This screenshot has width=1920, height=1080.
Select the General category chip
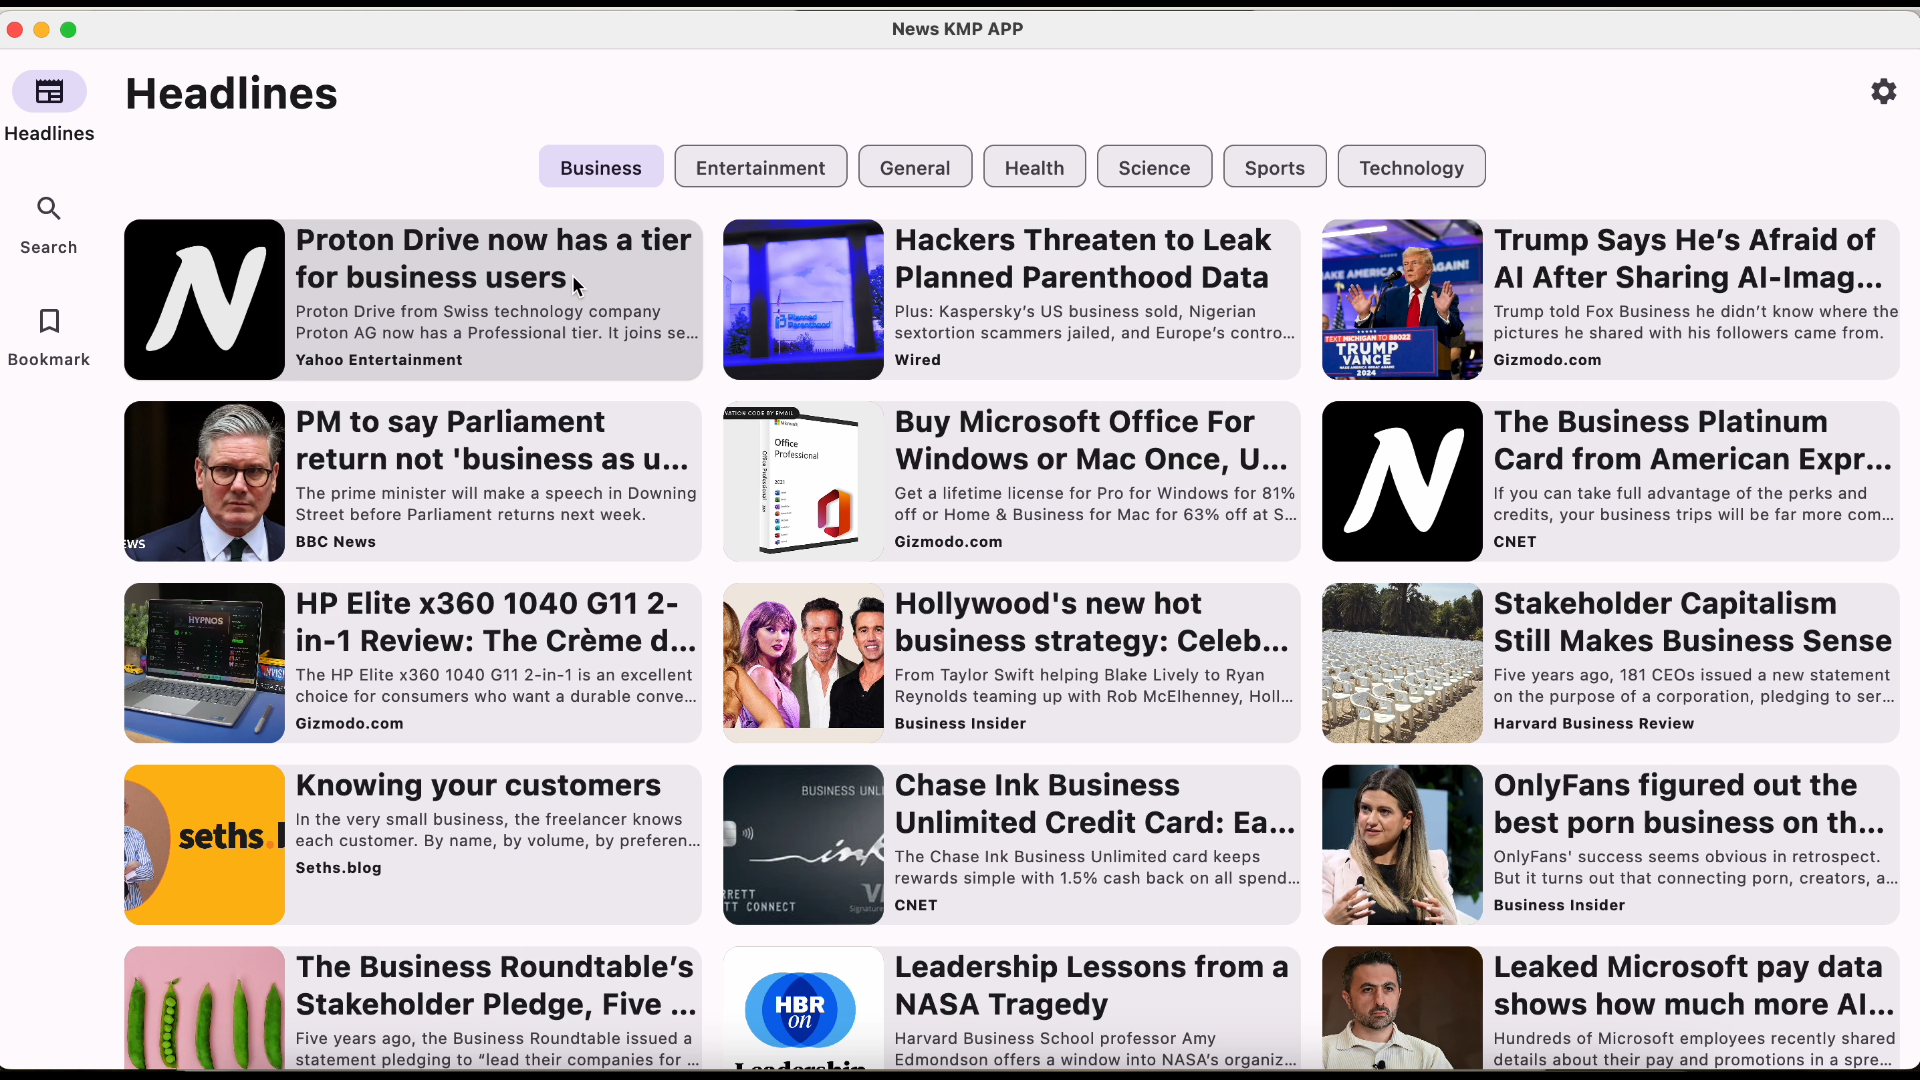914,167
